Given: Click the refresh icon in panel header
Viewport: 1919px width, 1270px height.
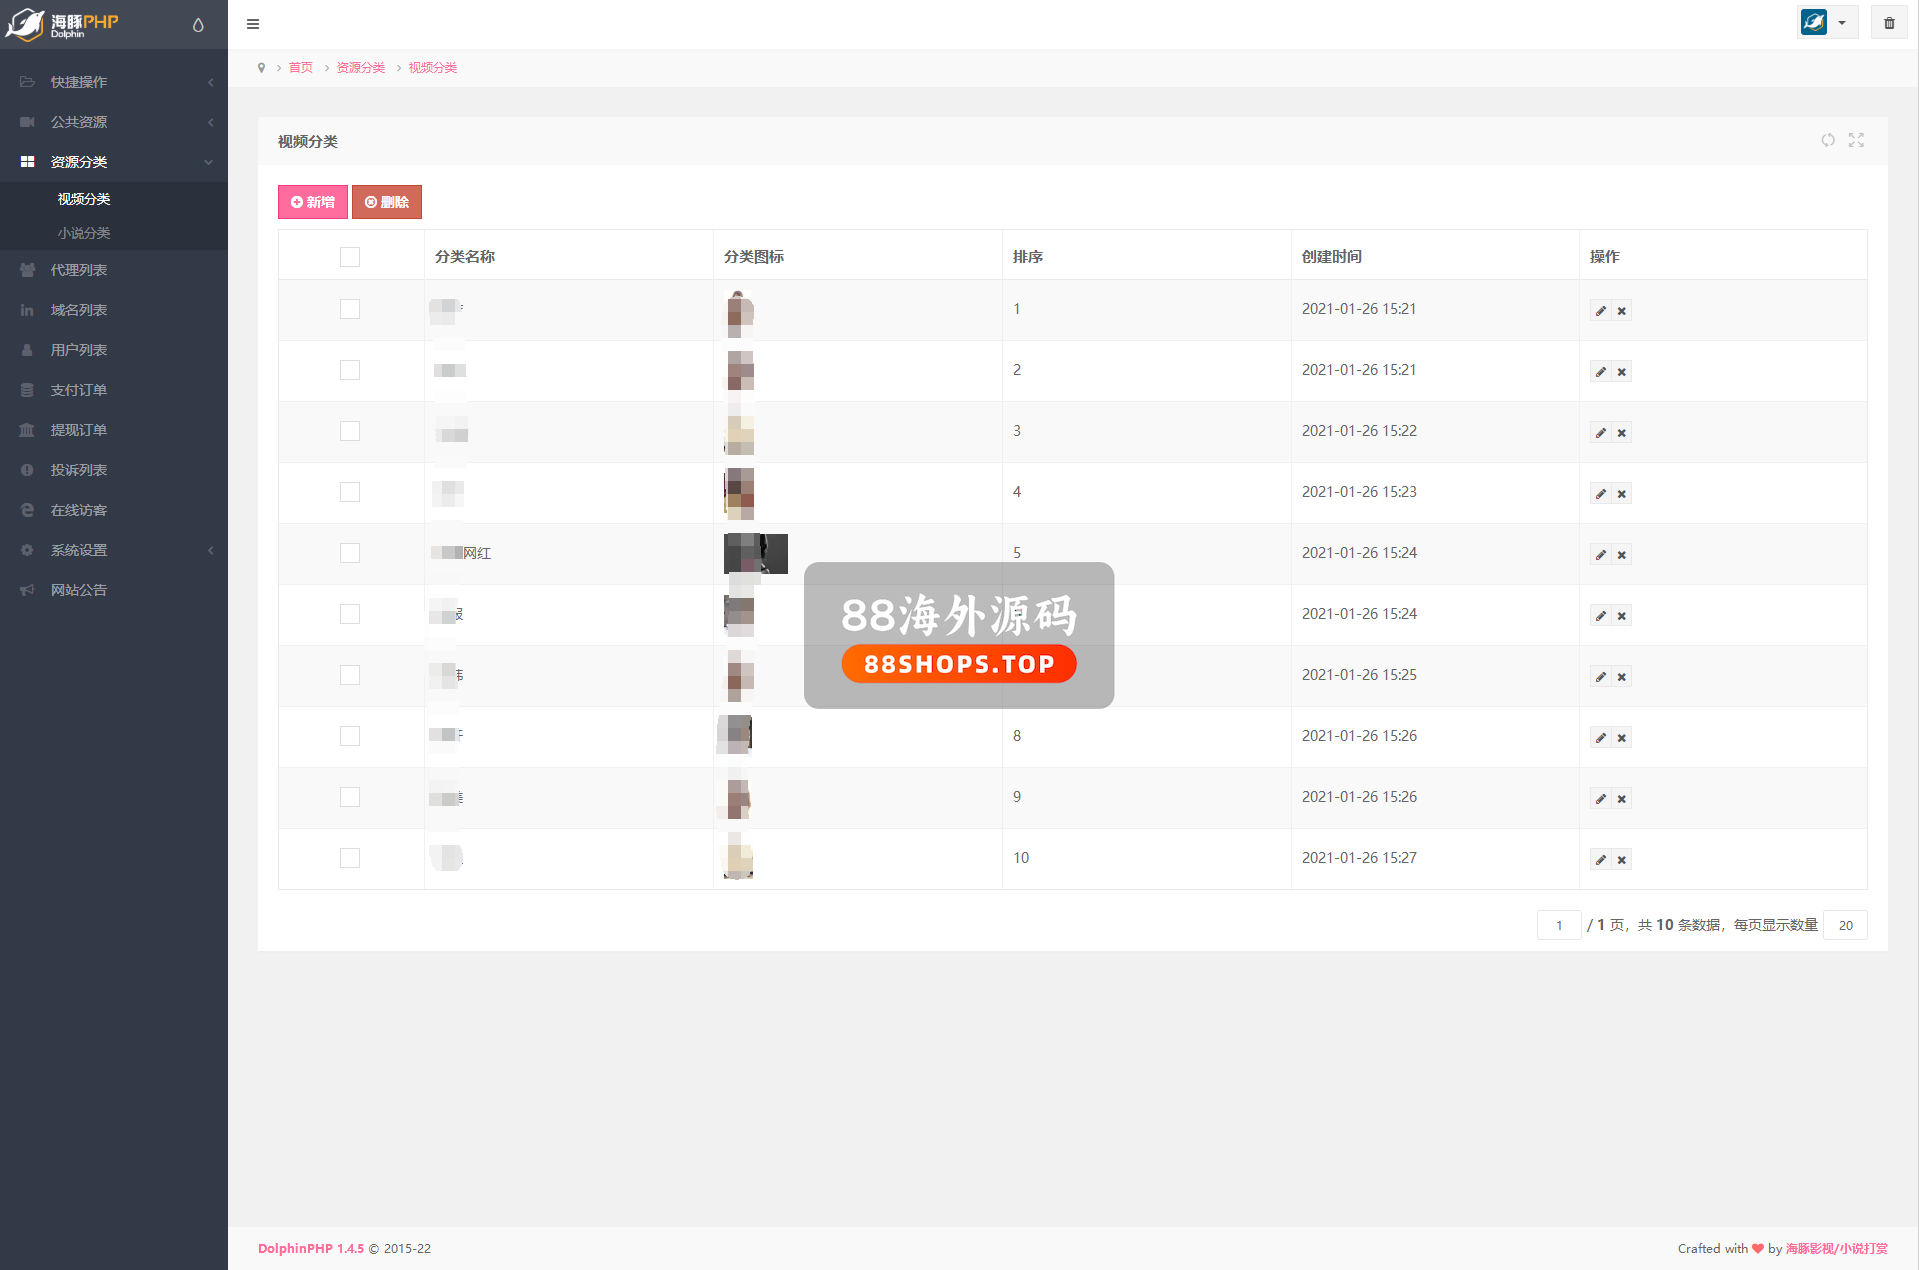Looking at the screenshot, I should [x=1827, y=141].
